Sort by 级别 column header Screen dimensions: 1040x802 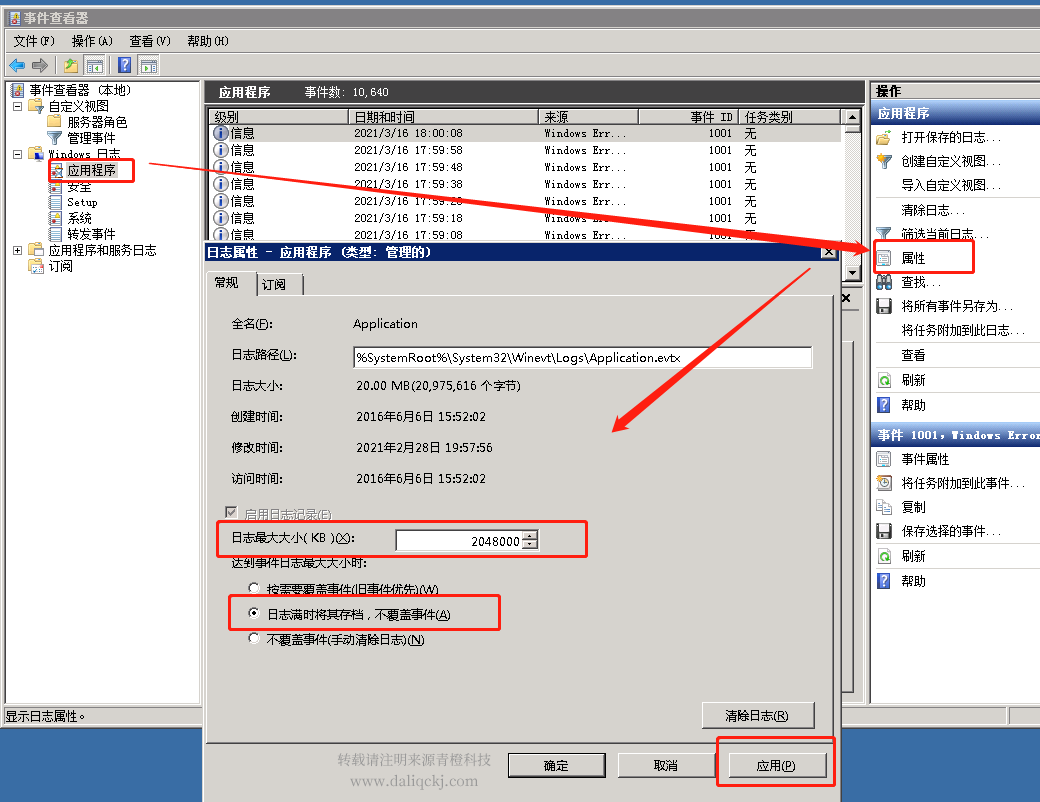point(279,117)
